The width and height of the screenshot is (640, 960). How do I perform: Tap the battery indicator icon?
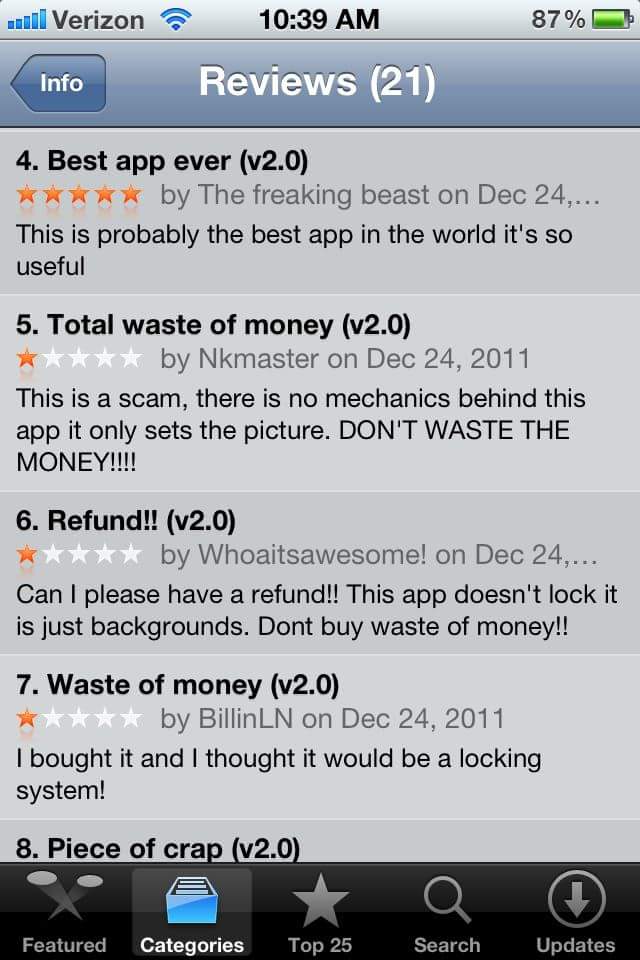[612, 20]
